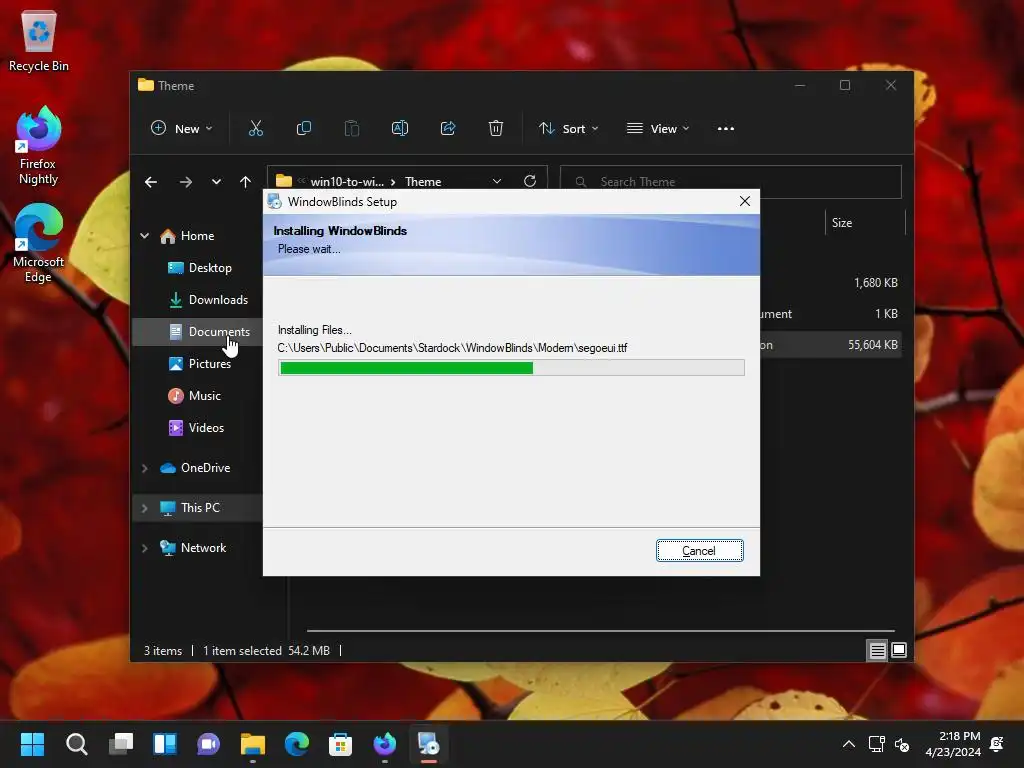The image size is (1024, 768).
Task: Select Documents in the navigation pane
Action: (198, 332)
